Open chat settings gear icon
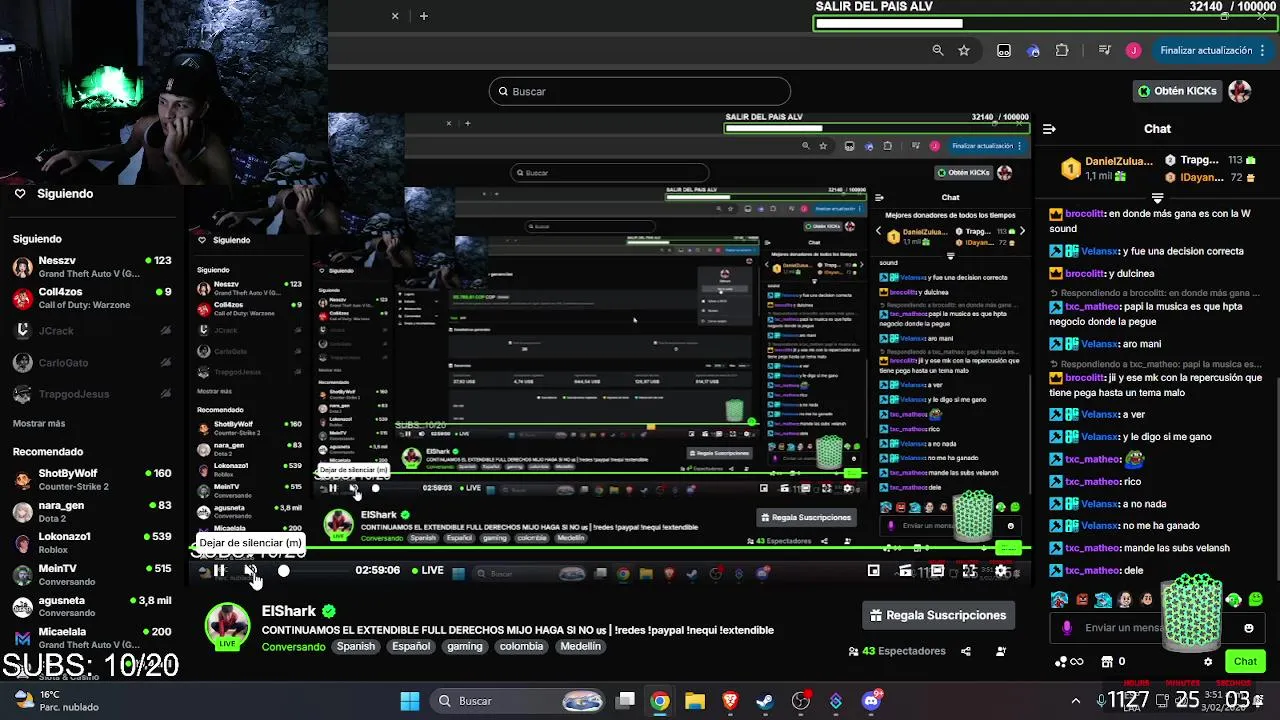Viewport: 1280px width, 720px height. (1208, 661)
